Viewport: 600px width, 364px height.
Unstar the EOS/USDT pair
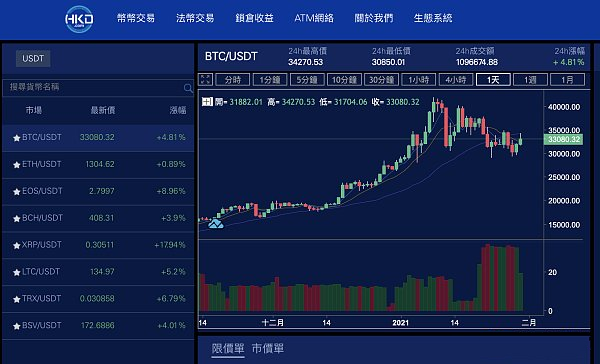16,192
